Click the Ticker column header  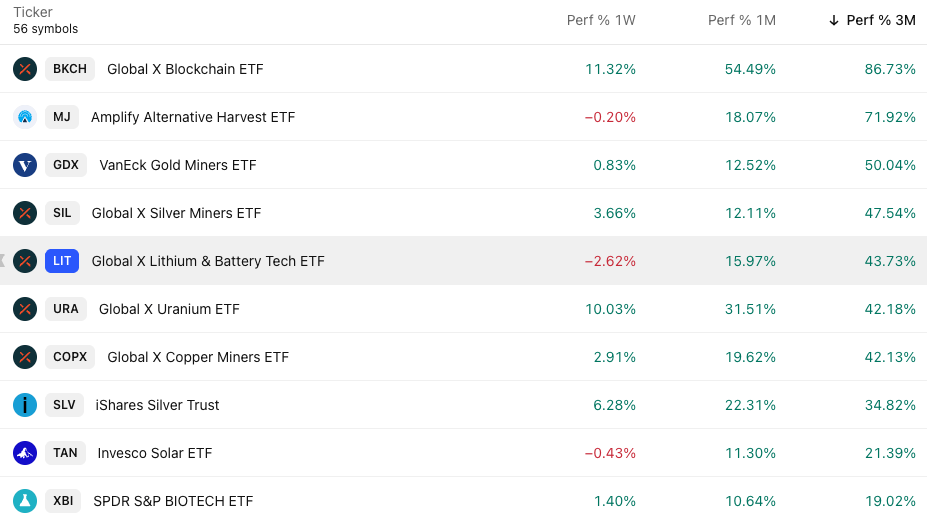tap(33, 13)
